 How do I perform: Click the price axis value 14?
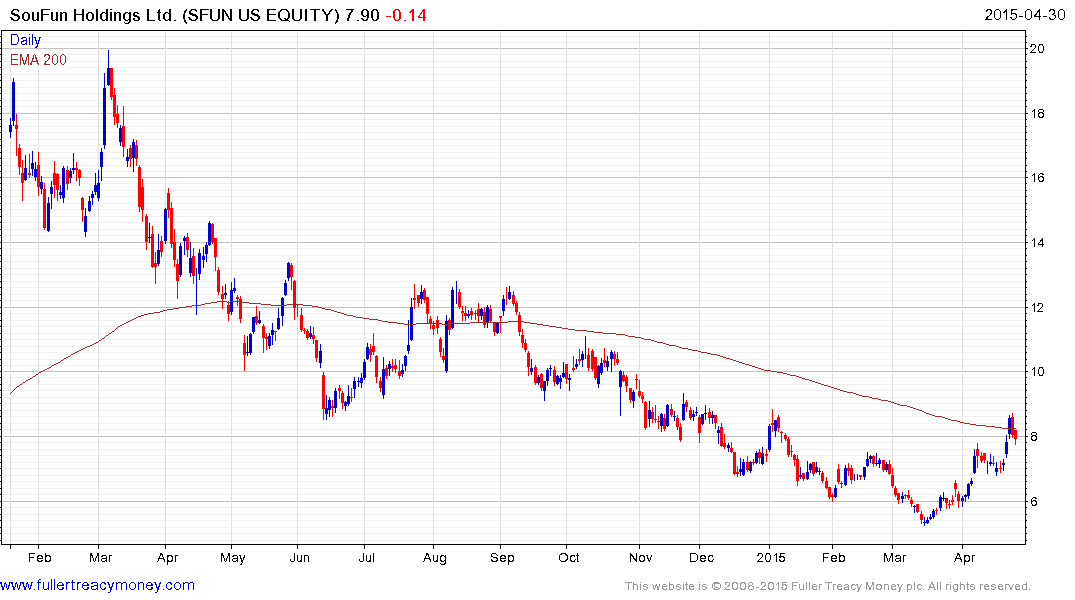point(1037,243)
